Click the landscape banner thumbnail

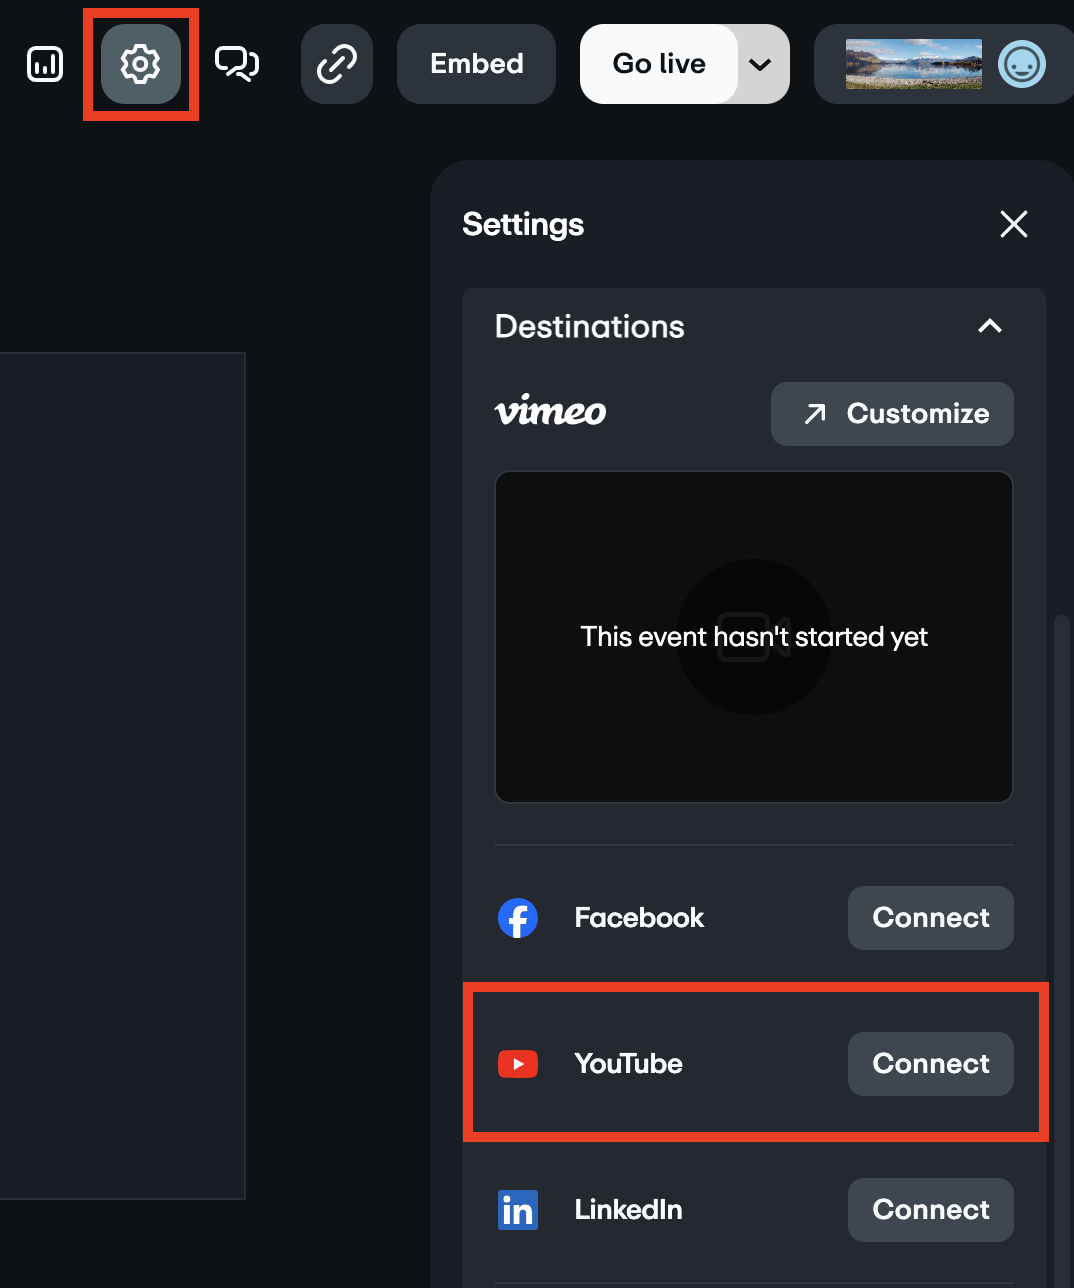pyautogui.click(x=914, y=64)
